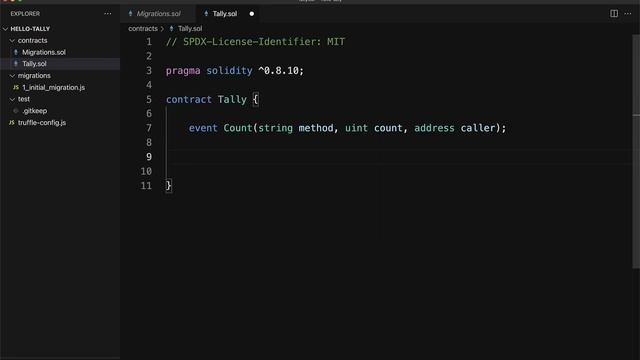Click the EXPLORER panel title
The height and width of the screenshot is (360, 640).
tap(25, 14)
